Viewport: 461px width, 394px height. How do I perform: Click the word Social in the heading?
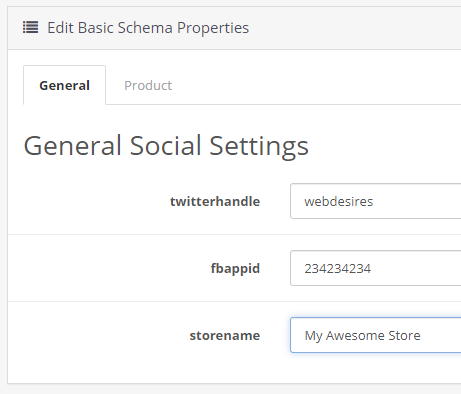click(165, 145)
